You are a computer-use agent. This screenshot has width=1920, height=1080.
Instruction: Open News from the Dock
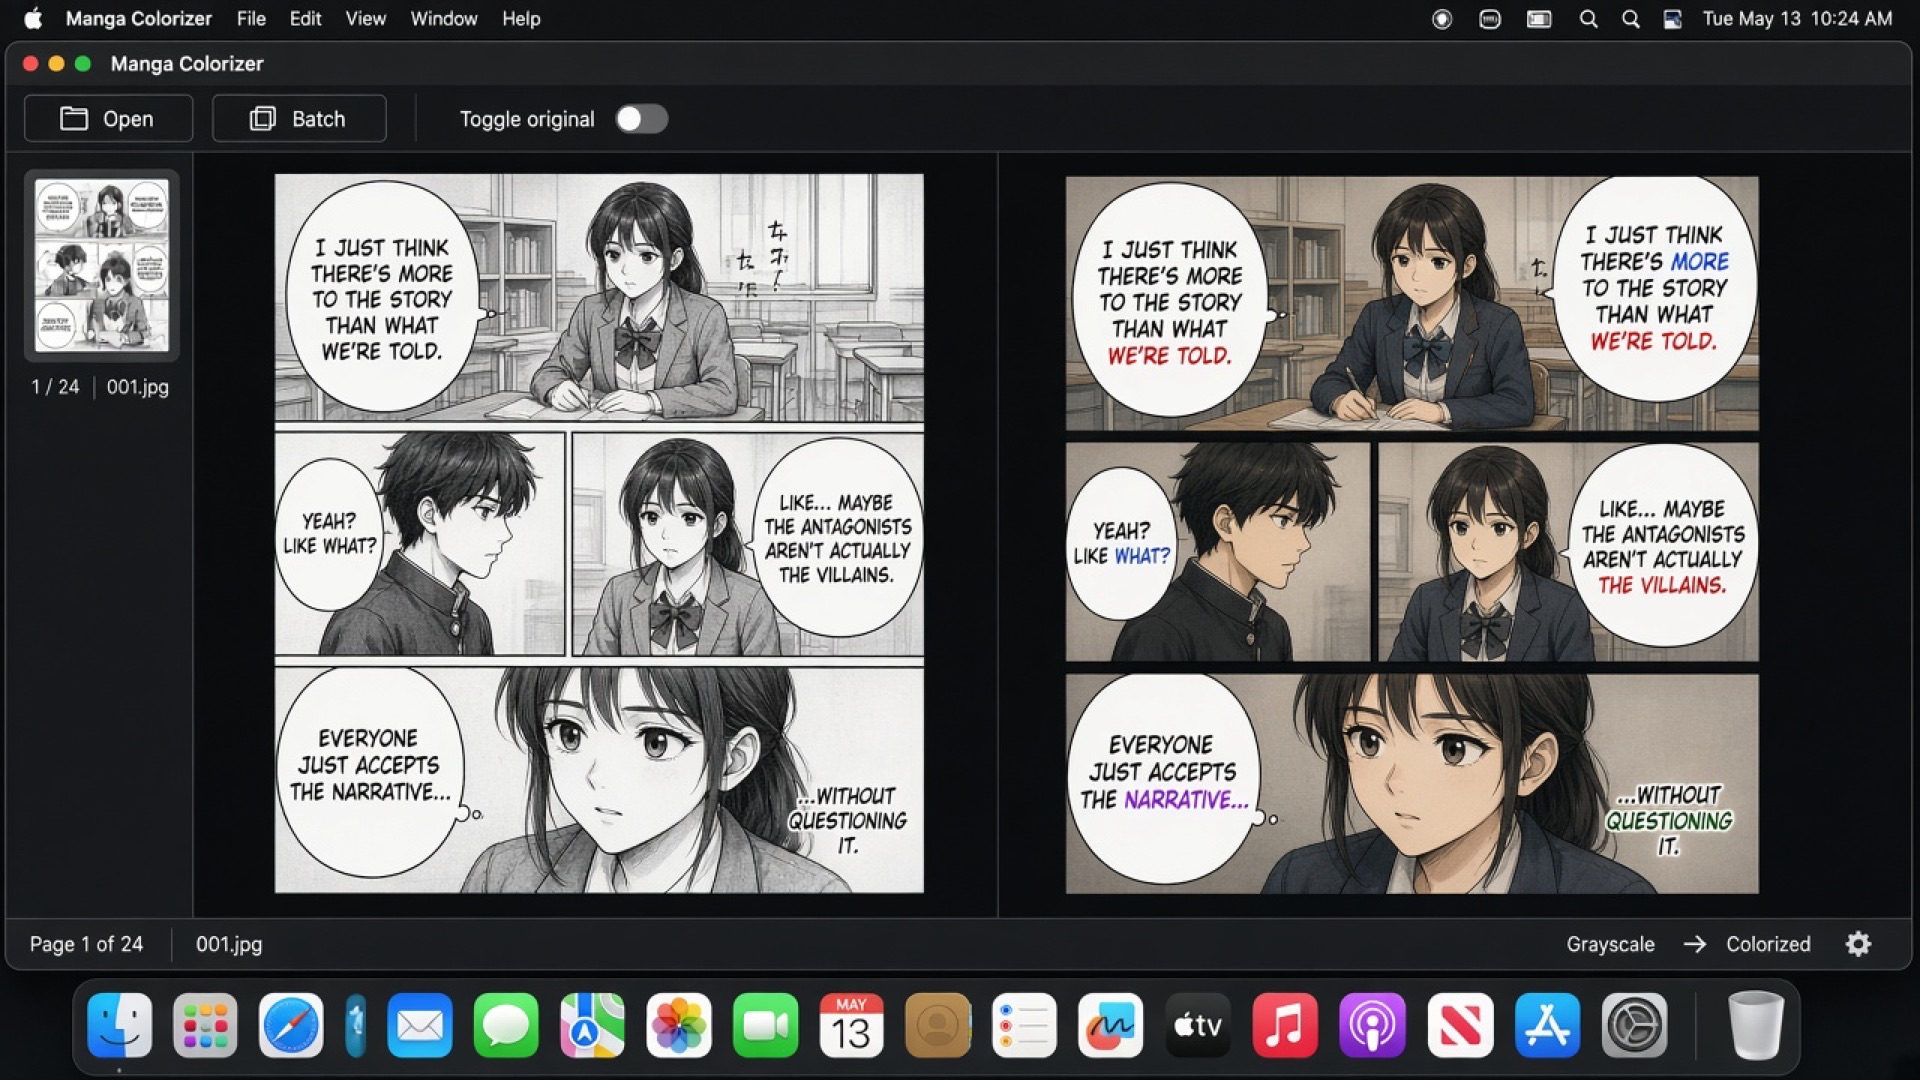point(1460,1025)
